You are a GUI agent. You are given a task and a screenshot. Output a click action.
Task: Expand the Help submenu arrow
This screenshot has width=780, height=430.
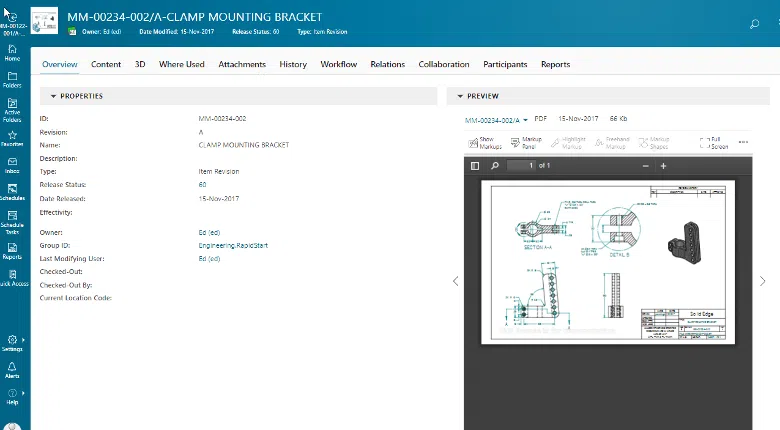click(x=23, y=393)
